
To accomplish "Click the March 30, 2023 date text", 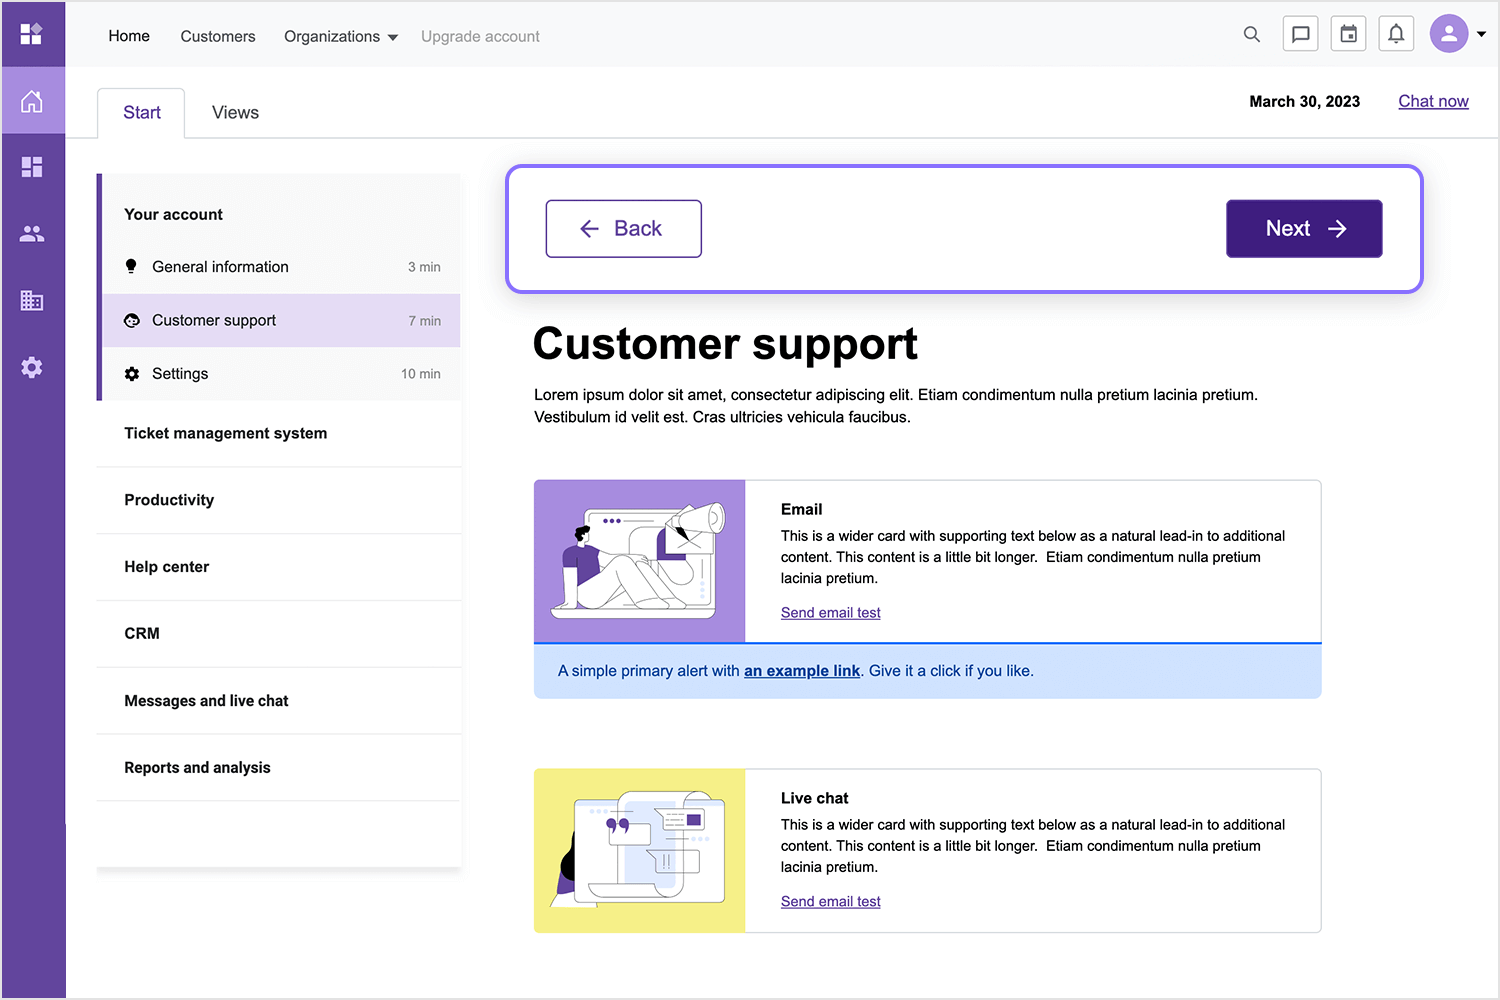I will [1304, 101].
